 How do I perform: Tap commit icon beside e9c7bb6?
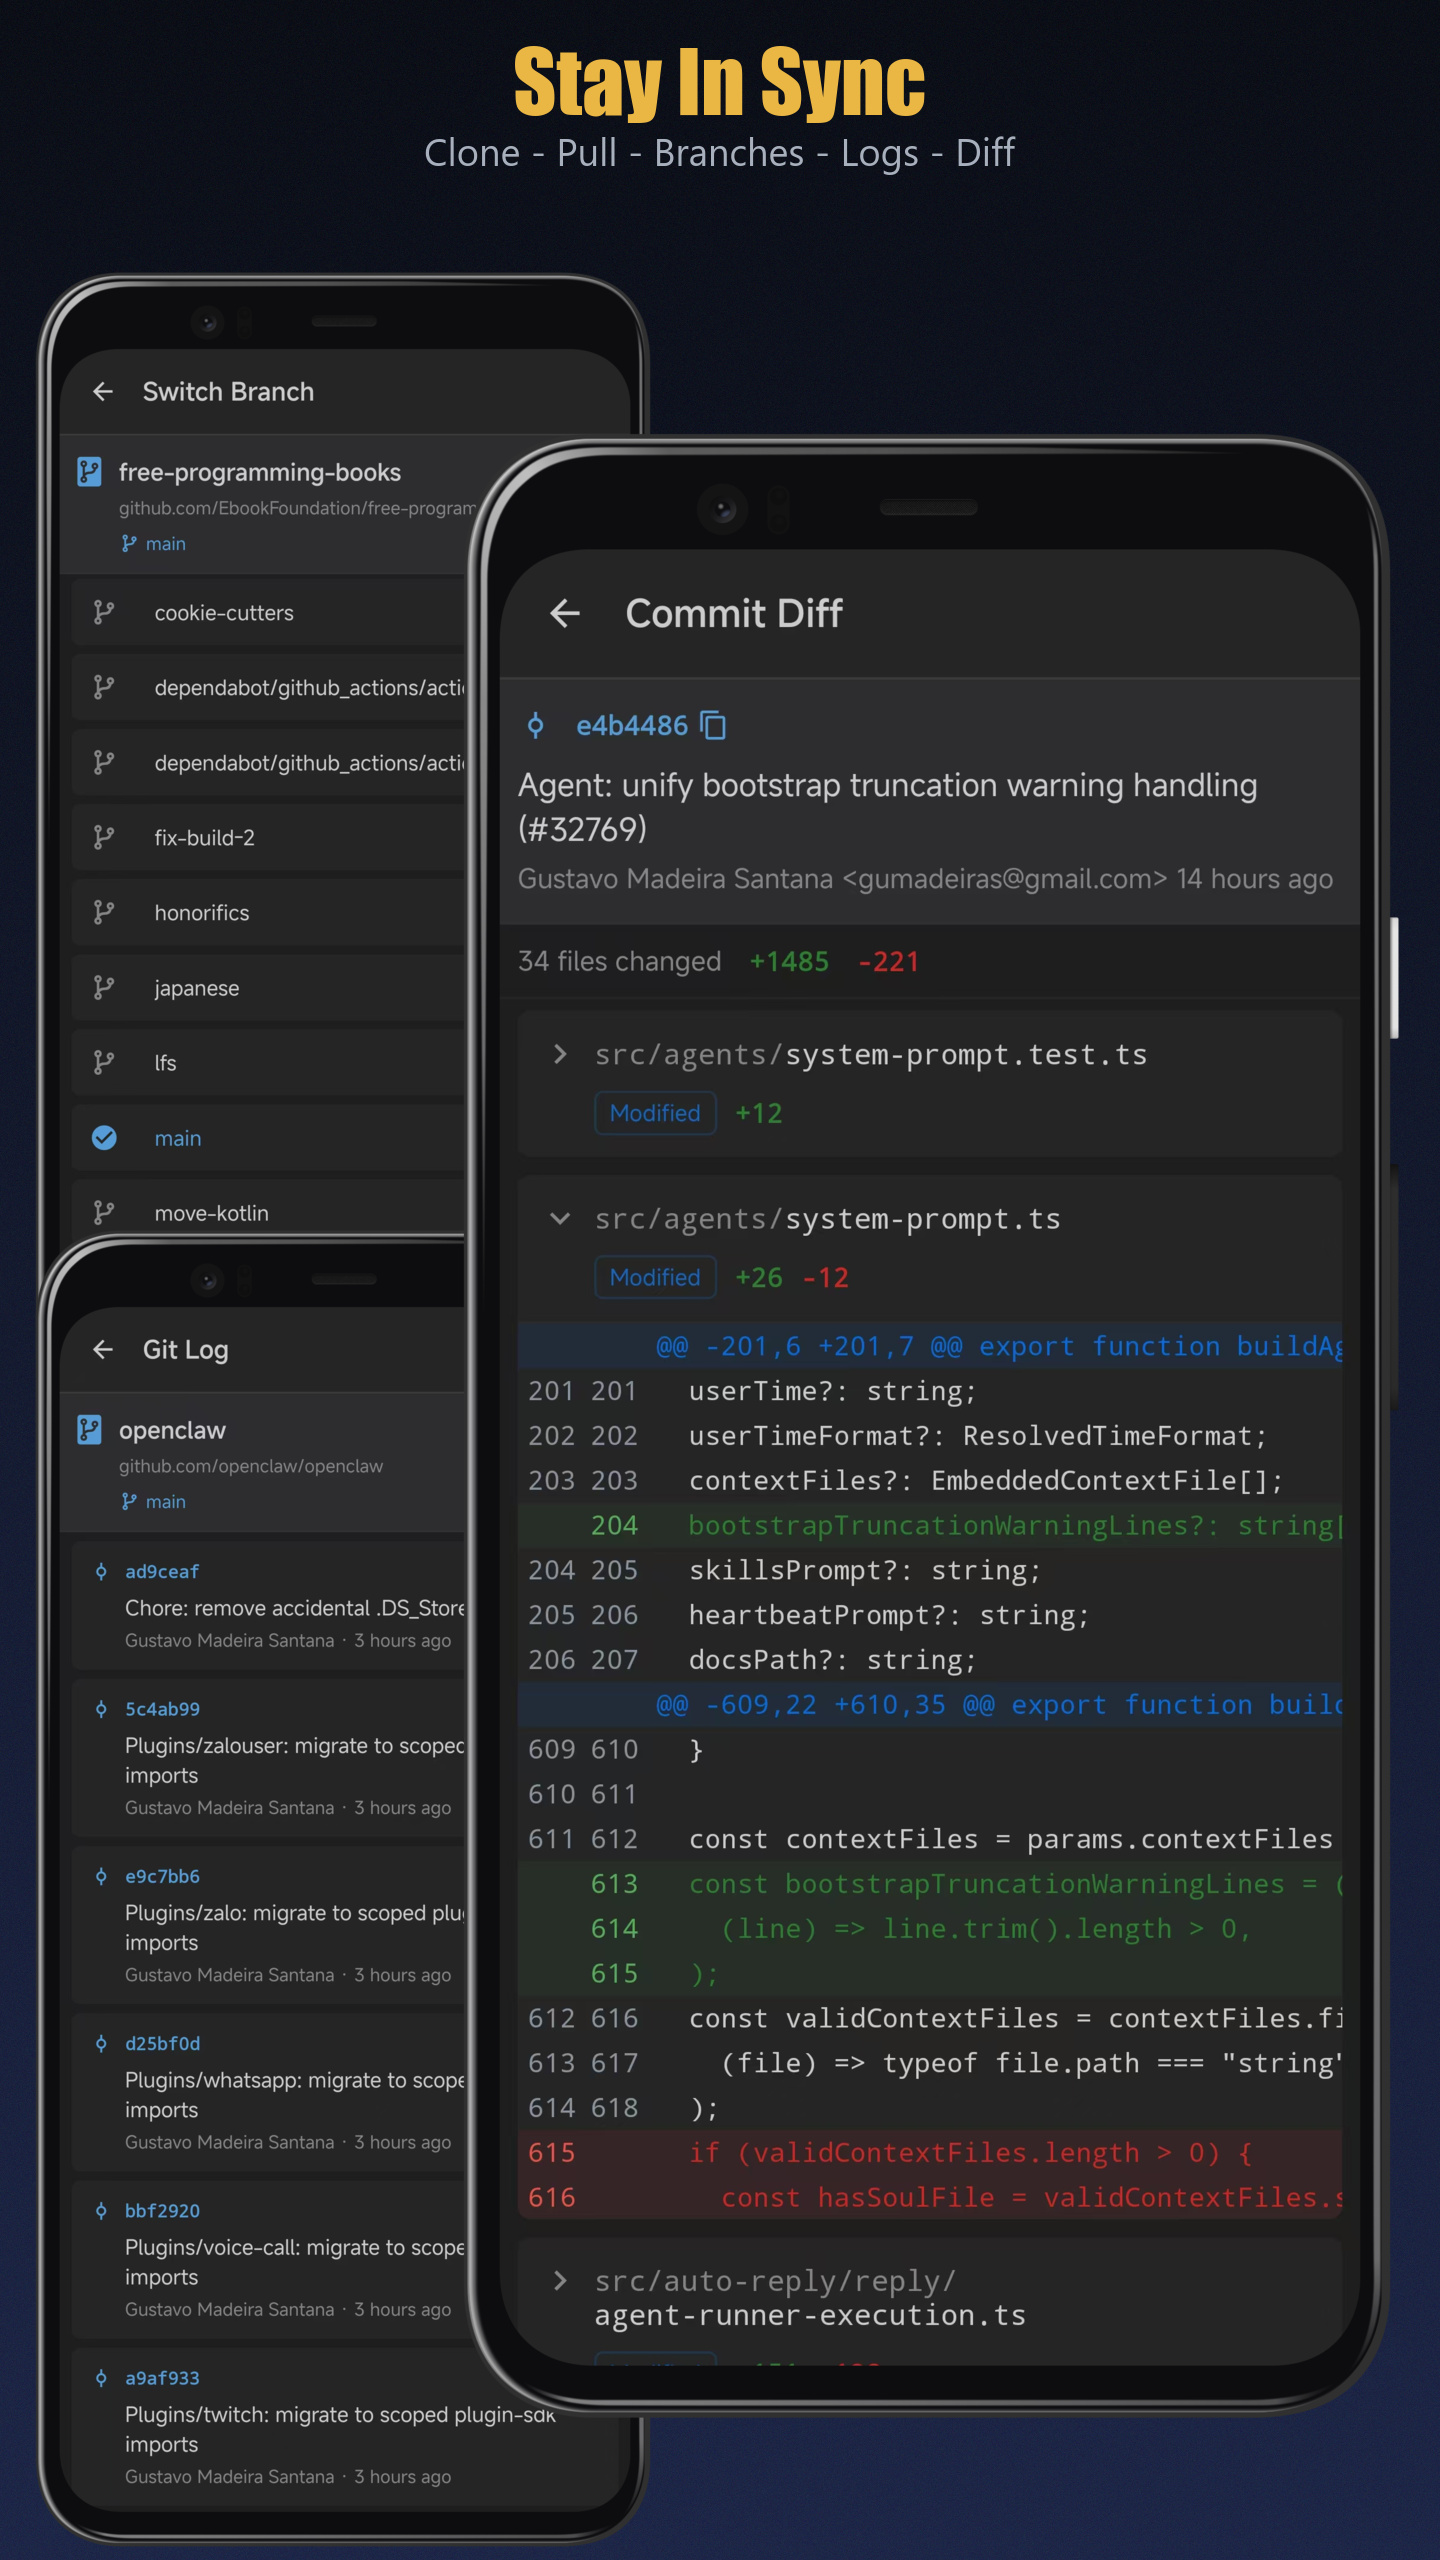pos(101,1876)
